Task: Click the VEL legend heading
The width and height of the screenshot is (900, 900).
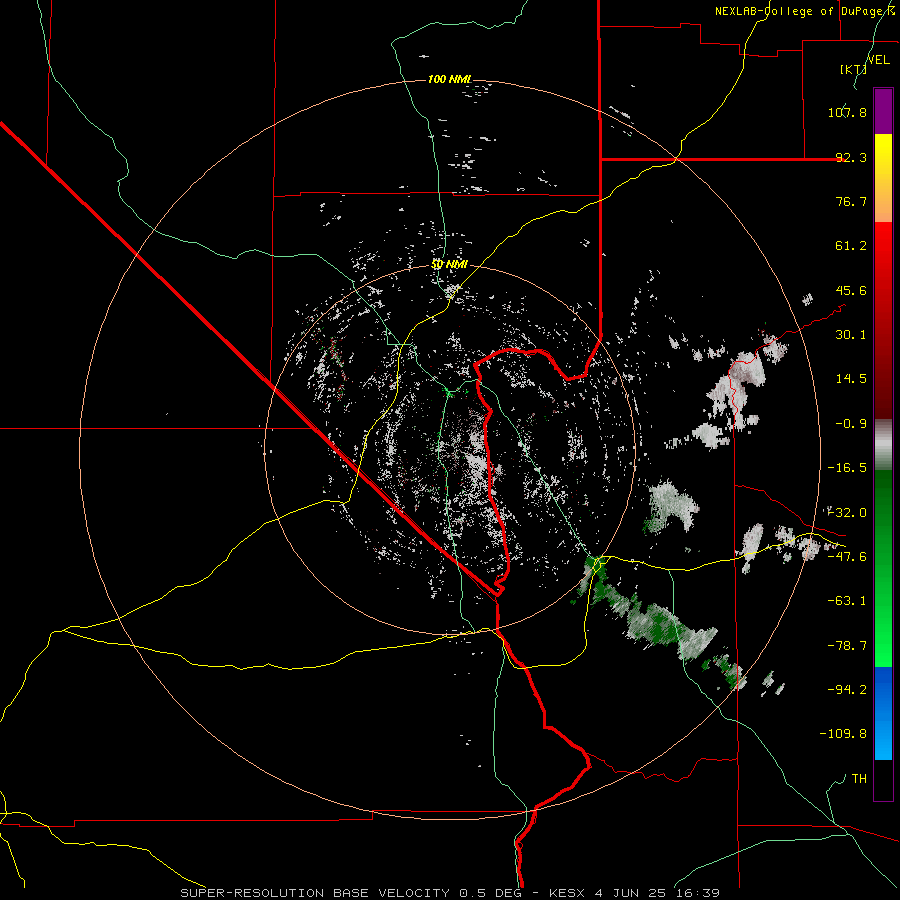Action: click(x=878, y=60)
